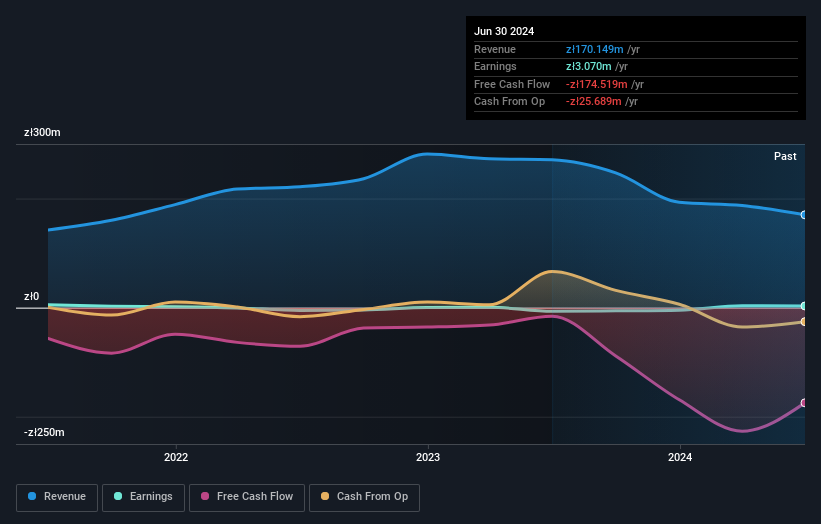Click the orange Cash From Op endpoint marker

(x=803, y=322)
